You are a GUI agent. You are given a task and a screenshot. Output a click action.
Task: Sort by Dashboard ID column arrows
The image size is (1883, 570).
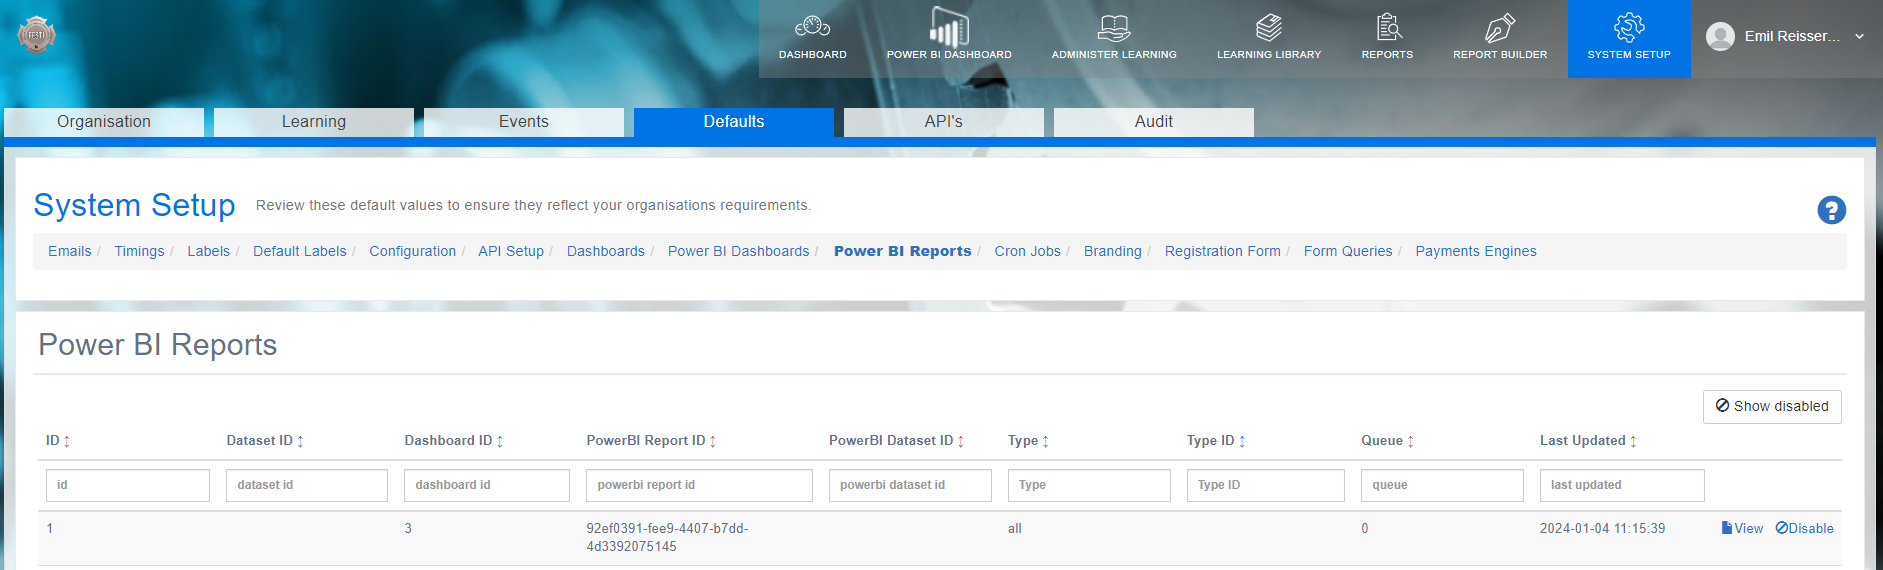pyautogui.click(x=500, y=441)
